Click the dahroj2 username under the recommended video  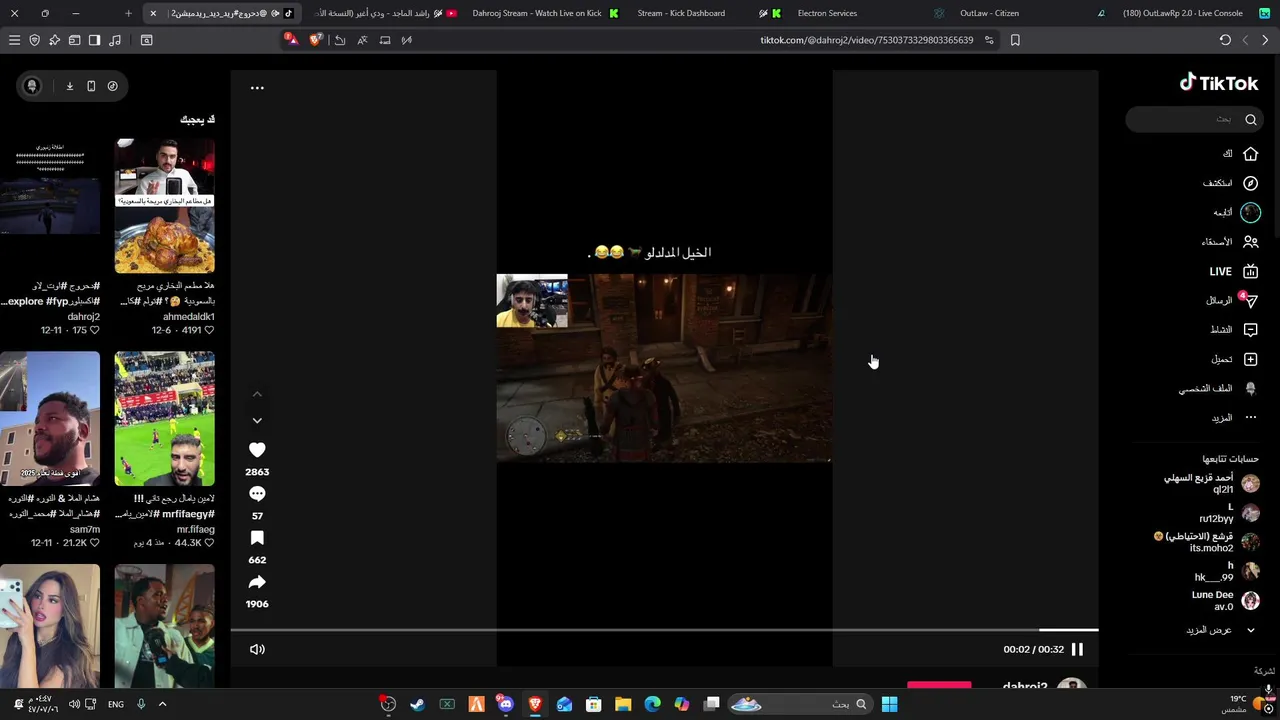[x=84, y=317]
